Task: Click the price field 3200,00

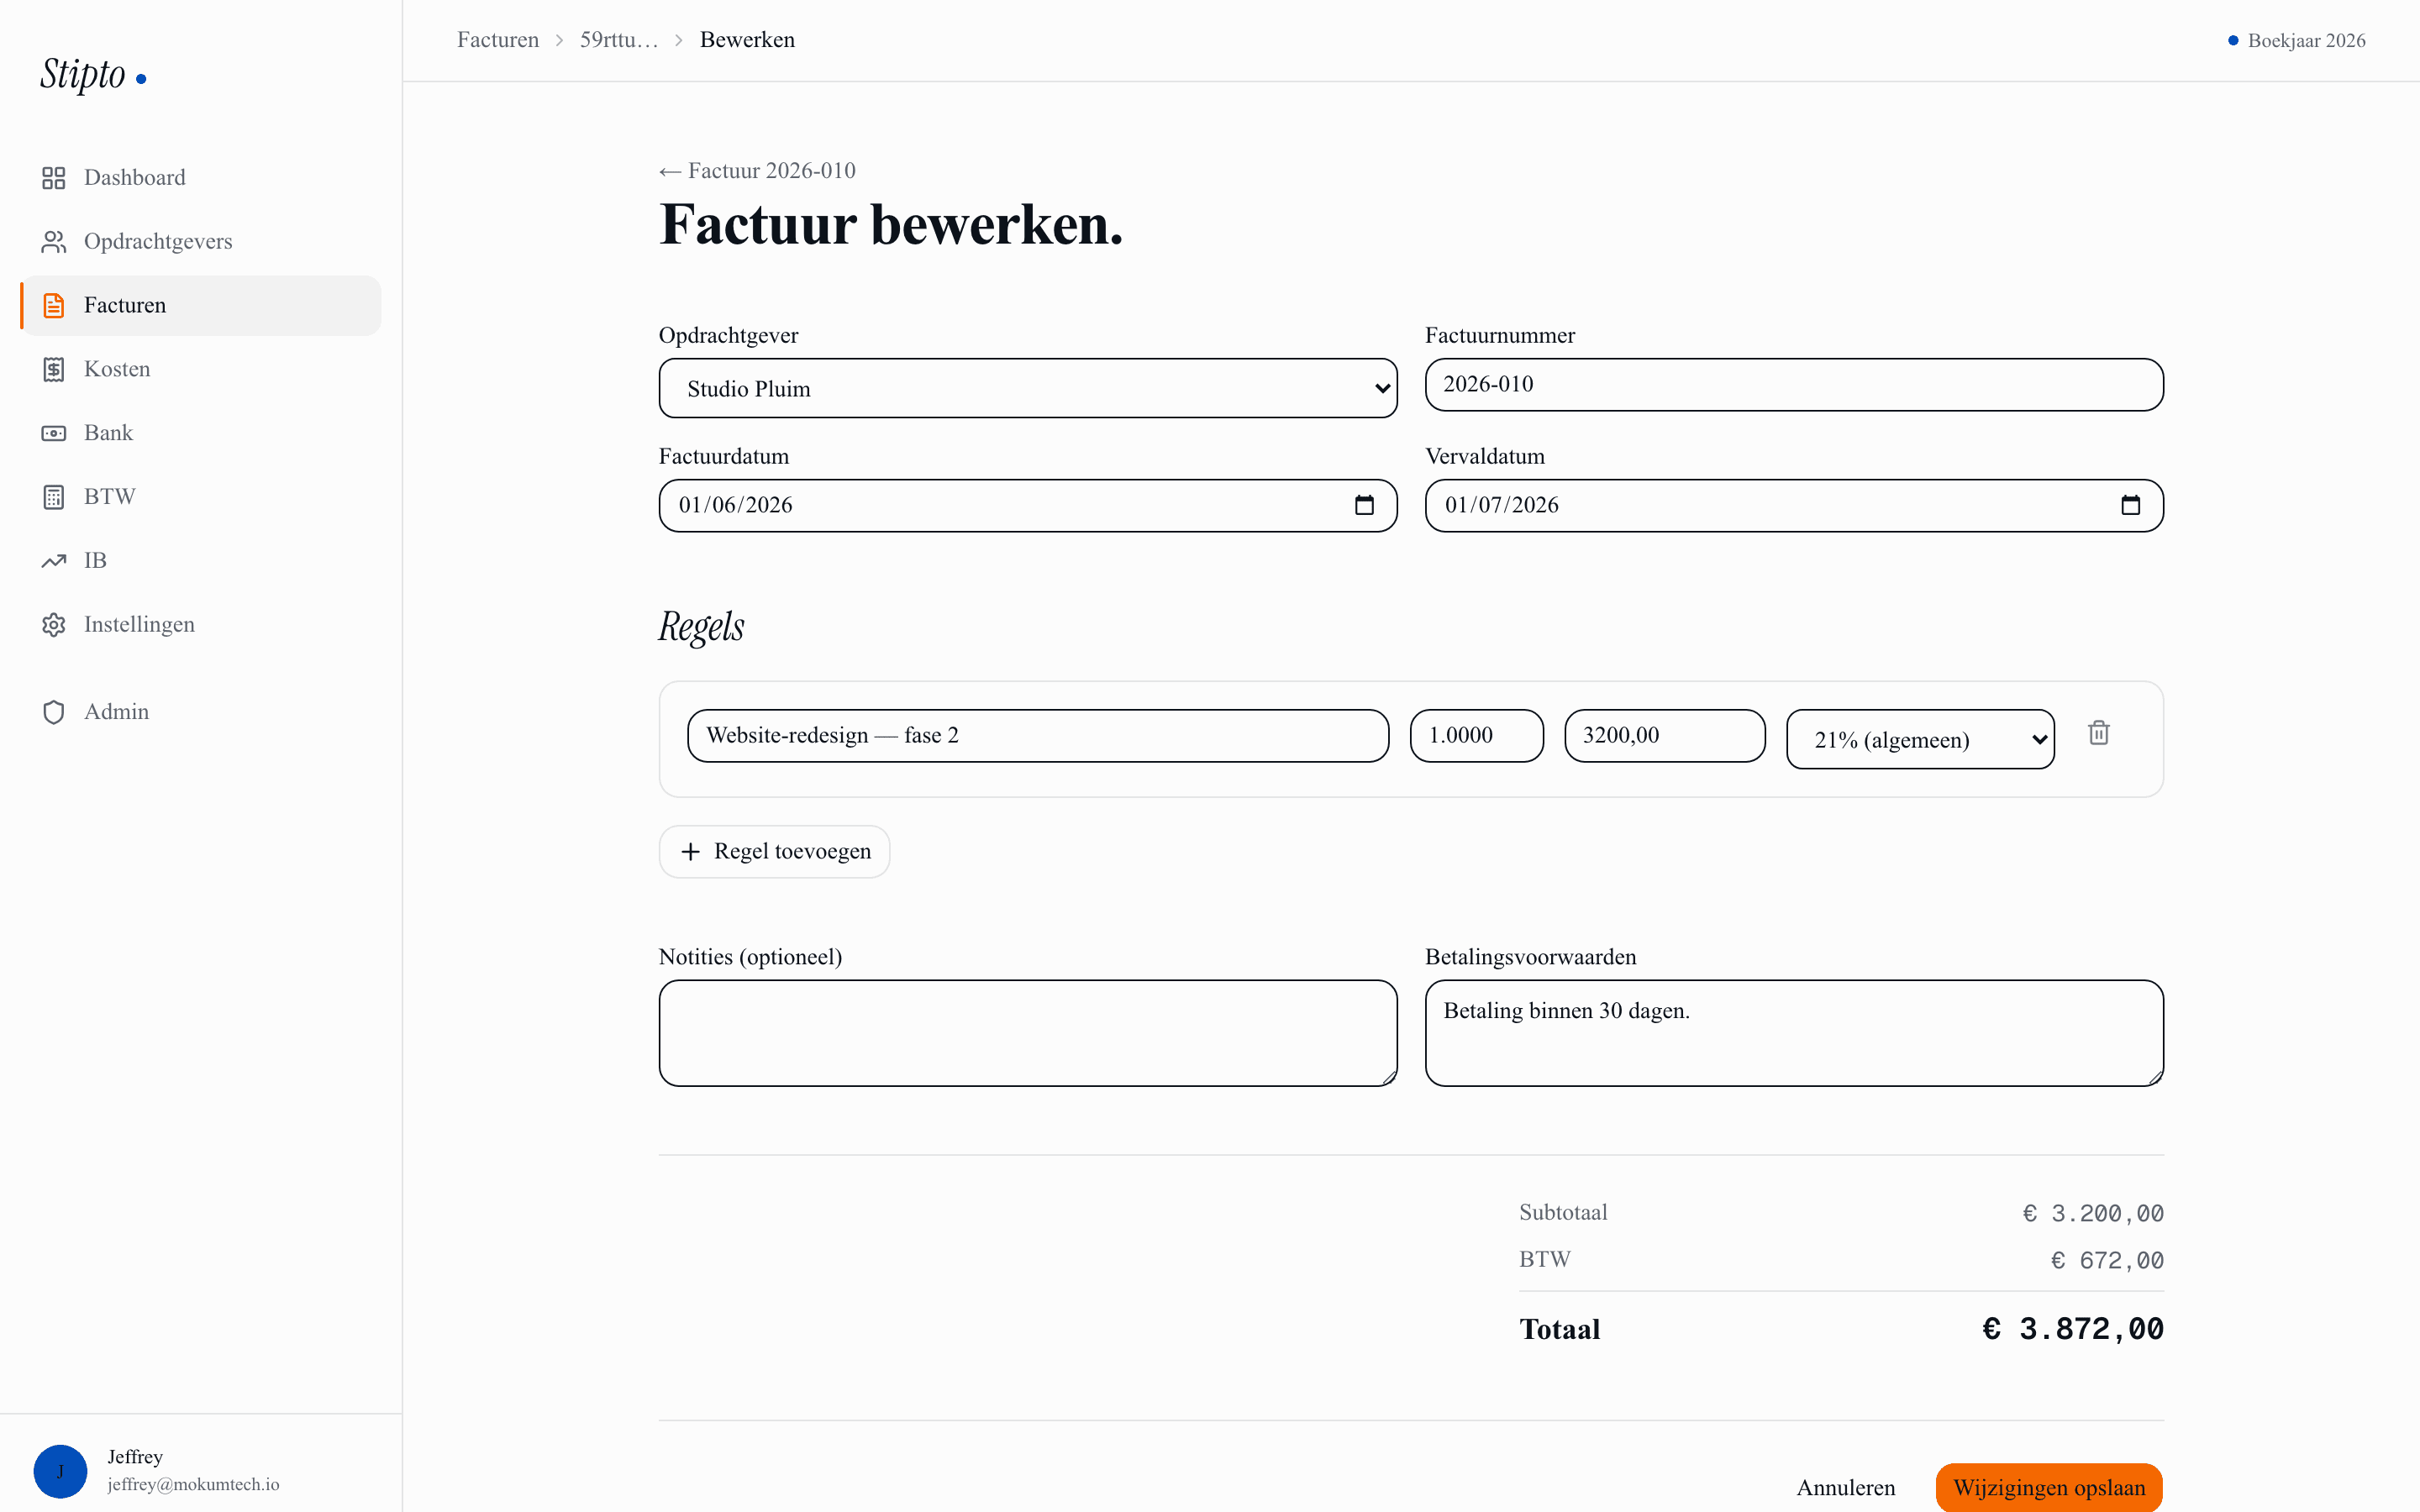Action: [1665, 735]
